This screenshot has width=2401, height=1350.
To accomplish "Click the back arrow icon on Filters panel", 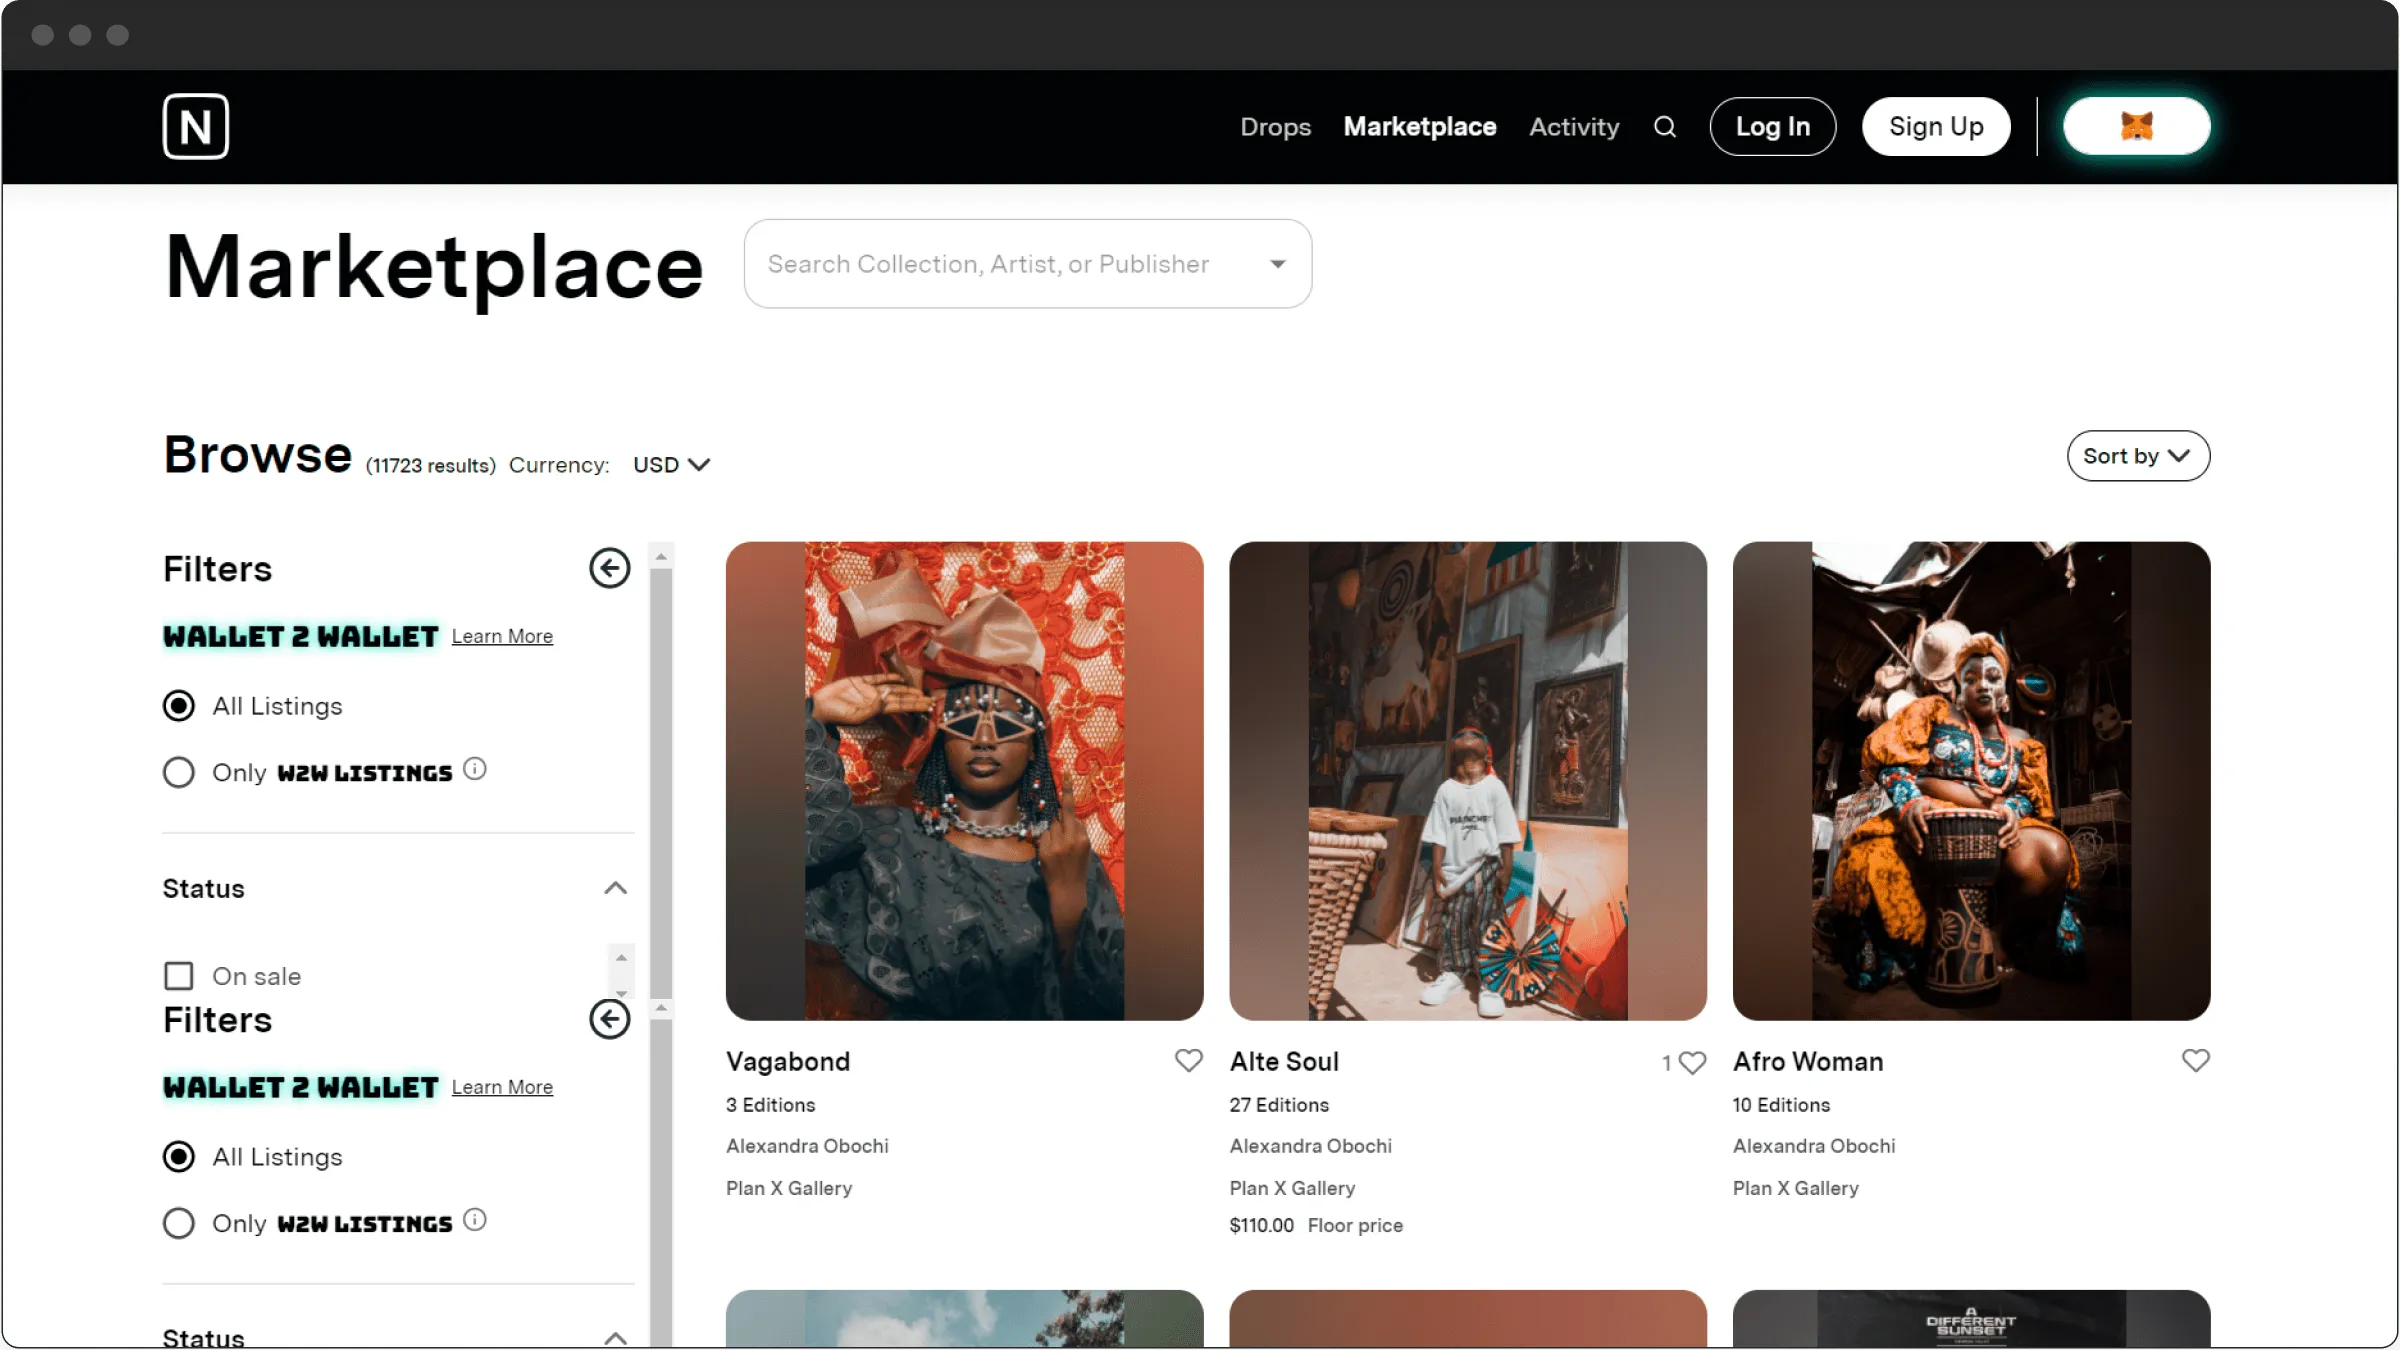I will (x=608, y=567).
